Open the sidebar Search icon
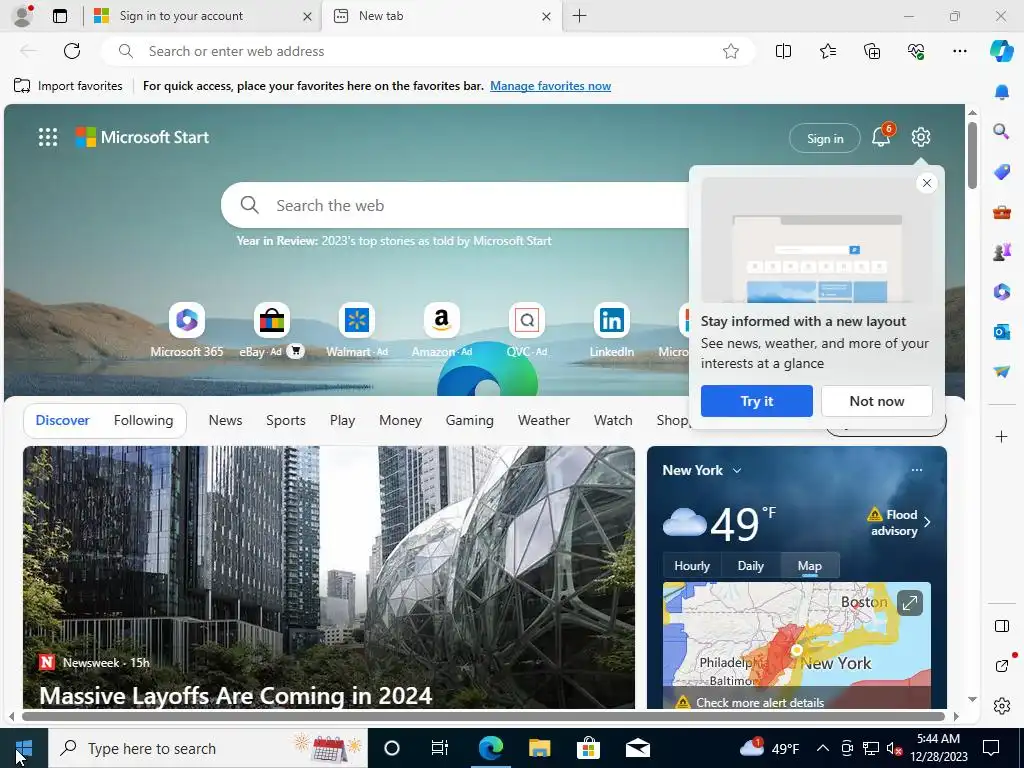 (1001, 131)
